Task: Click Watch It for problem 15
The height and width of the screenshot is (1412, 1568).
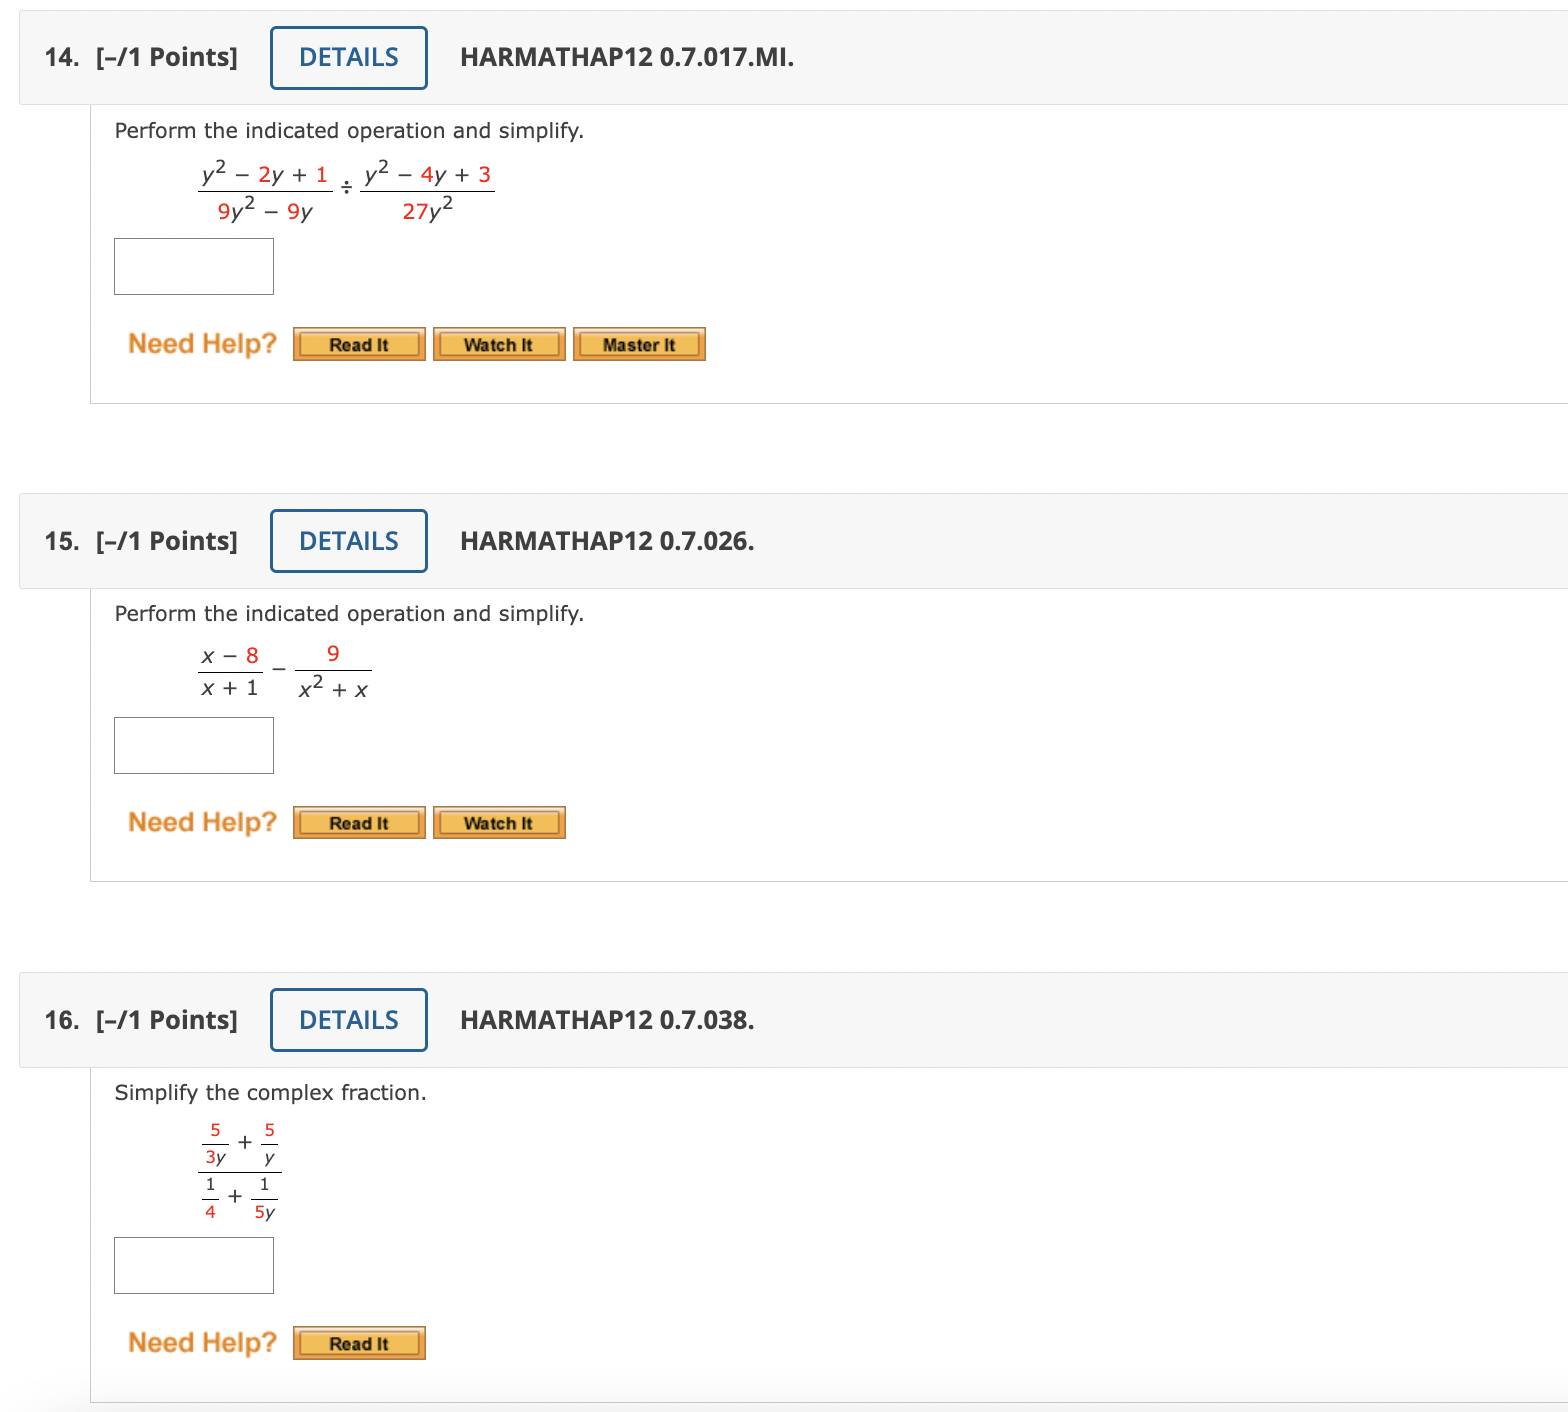Action: pos(498,822)
